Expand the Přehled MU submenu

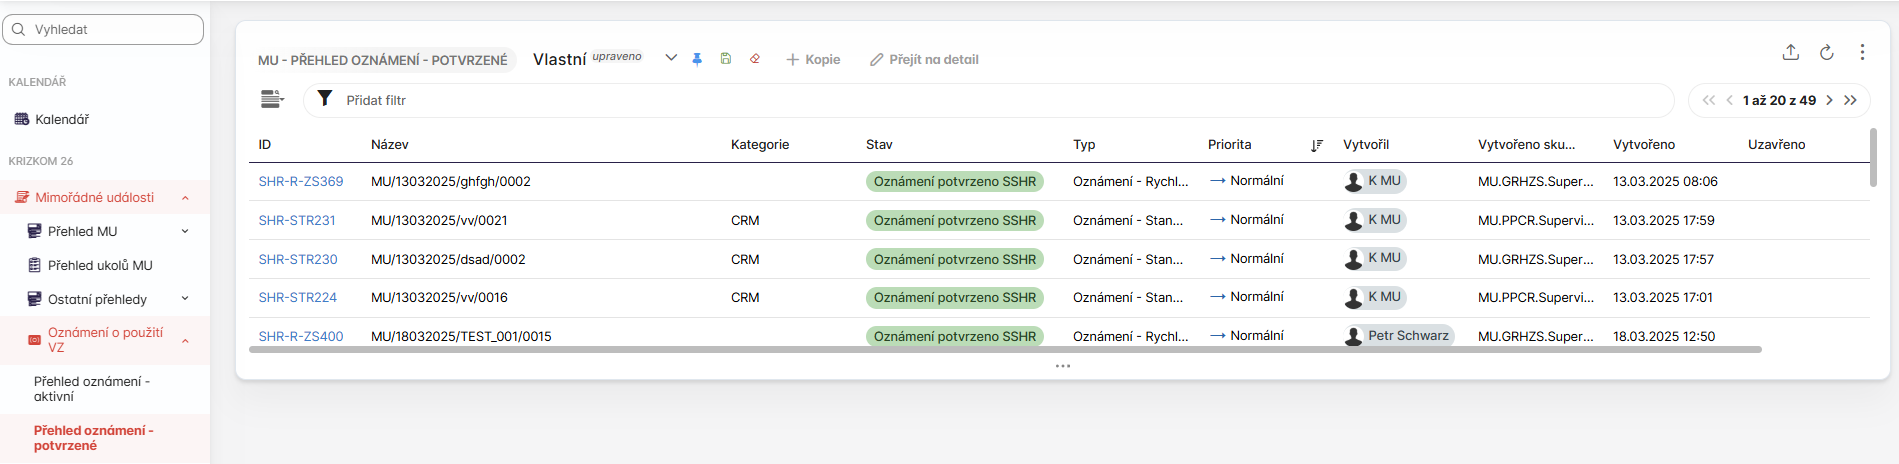[x=185, y=231]
